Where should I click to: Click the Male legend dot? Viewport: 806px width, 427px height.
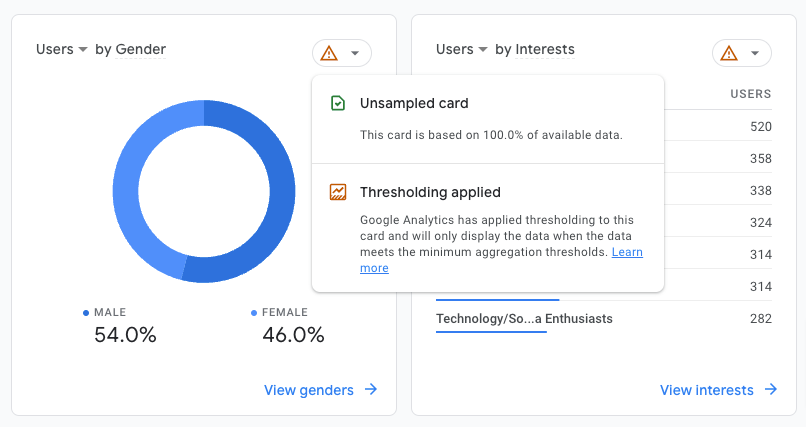[x=86, y=313]
